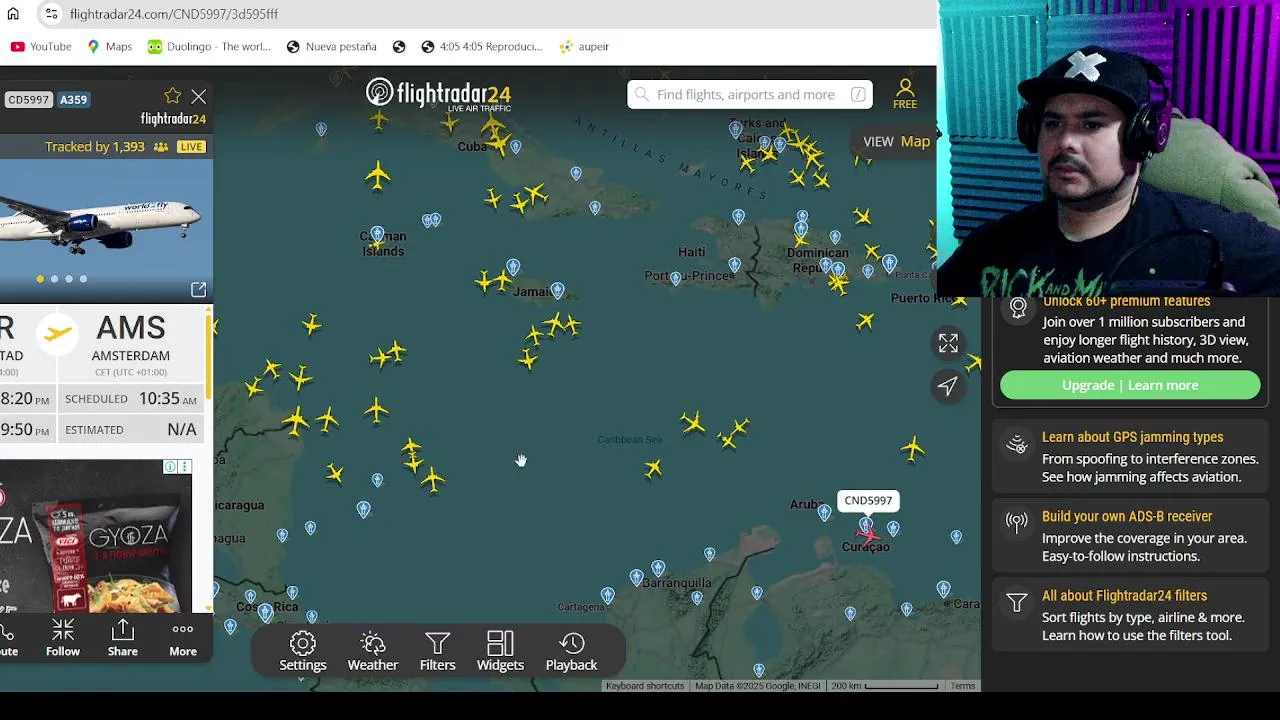Click the Upgrade | Learn more button
This screenshot has width=1280, height=720.
(1130, 385)
